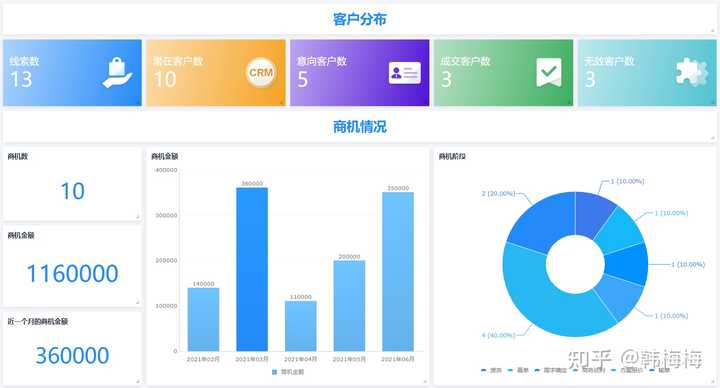
Task: Open the 线索数 label on blue card
Action: 24,61
